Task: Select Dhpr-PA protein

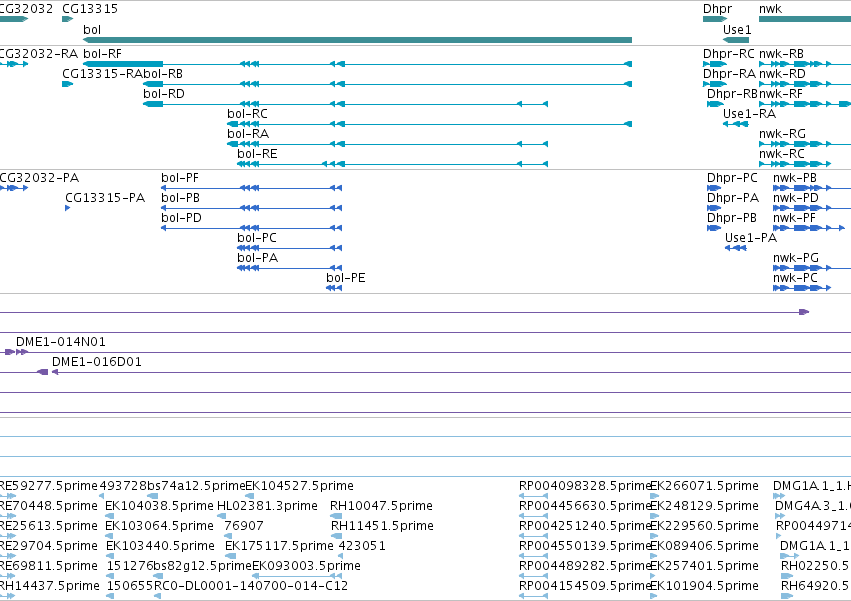Action: pos(714,208)
